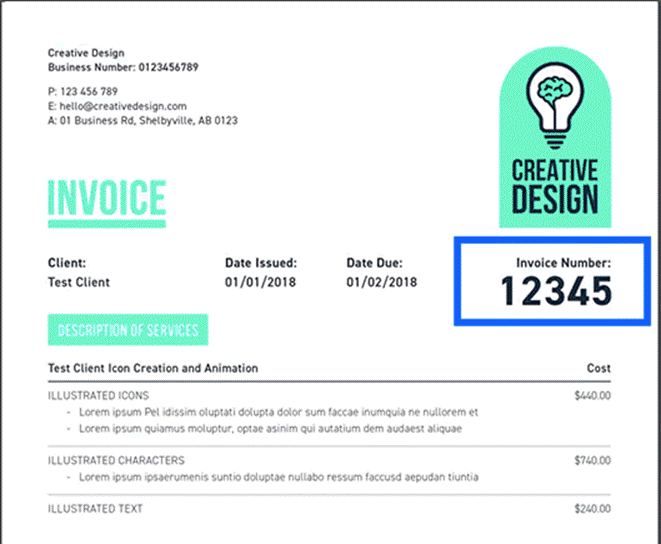Viewport: 661px width, 544px height.
Task: Click the "Client:" label
Action: (67, 263)
